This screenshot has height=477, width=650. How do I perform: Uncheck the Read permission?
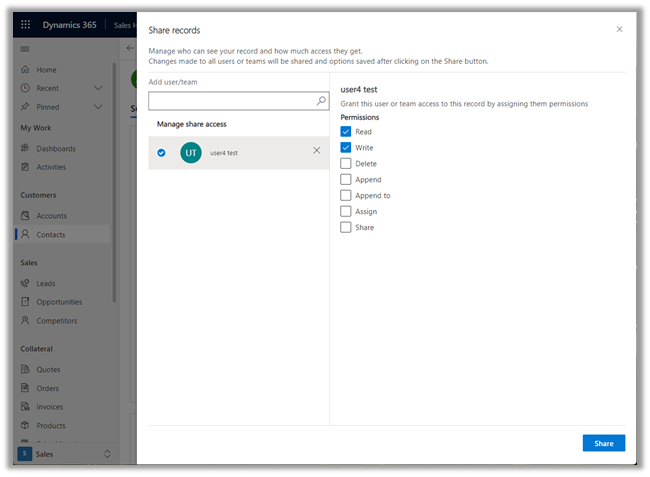click(x=346, y=131)
